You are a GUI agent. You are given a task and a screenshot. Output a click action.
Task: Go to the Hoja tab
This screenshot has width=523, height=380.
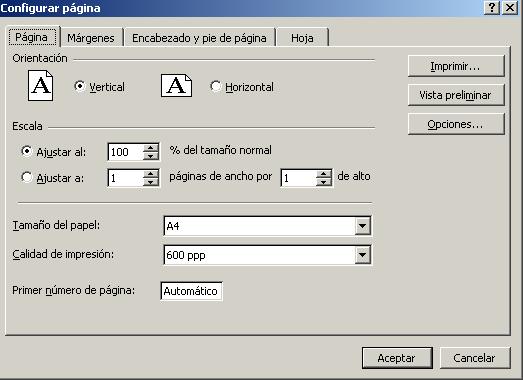coord(302,38)
